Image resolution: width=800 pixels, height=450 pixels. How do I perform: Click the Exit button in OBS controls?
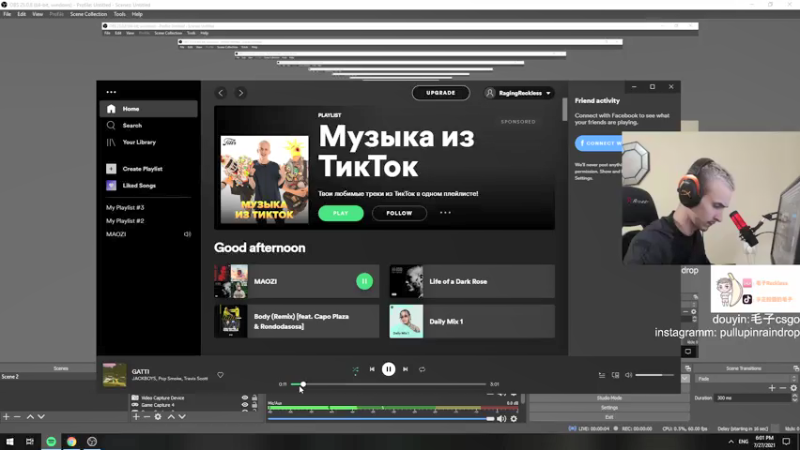609,417
